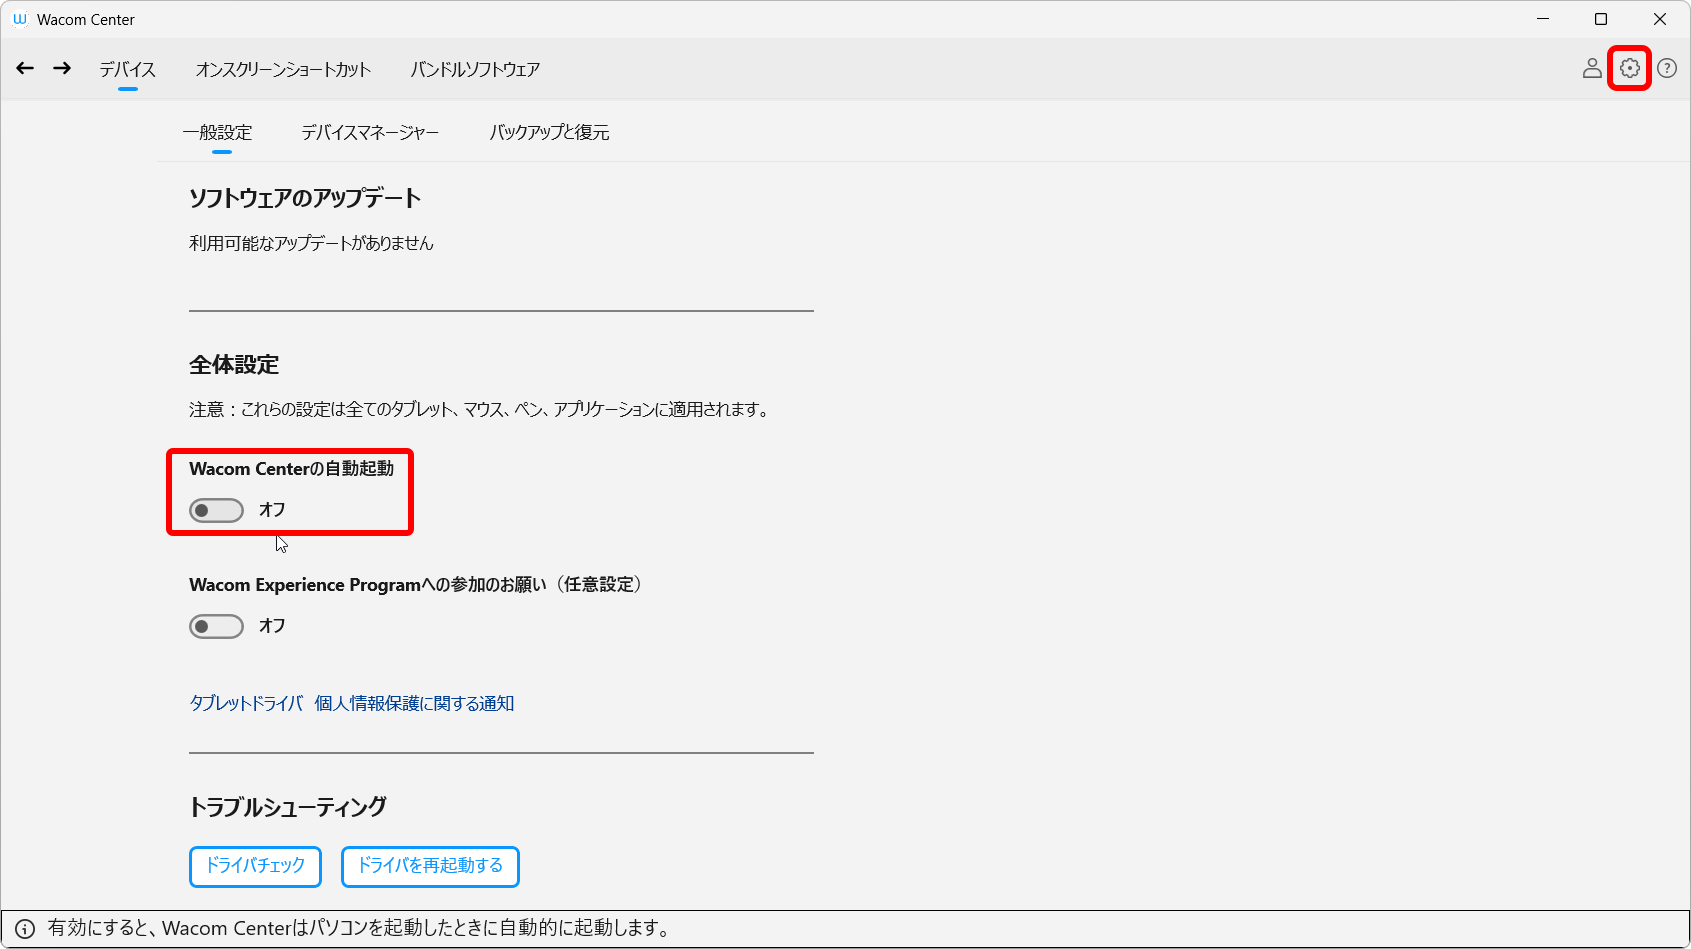Toggle Wacom Experience Program participation switch
This screenshot has height=949, width=1691.
click(x=216, y=626)
